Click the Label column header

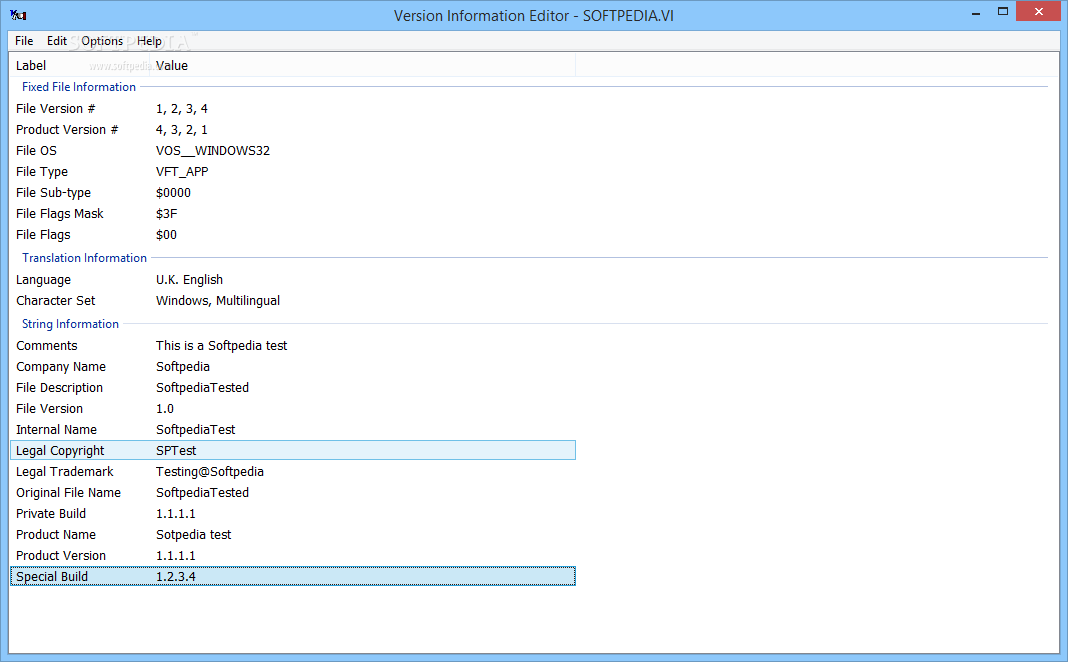[80, 65]
